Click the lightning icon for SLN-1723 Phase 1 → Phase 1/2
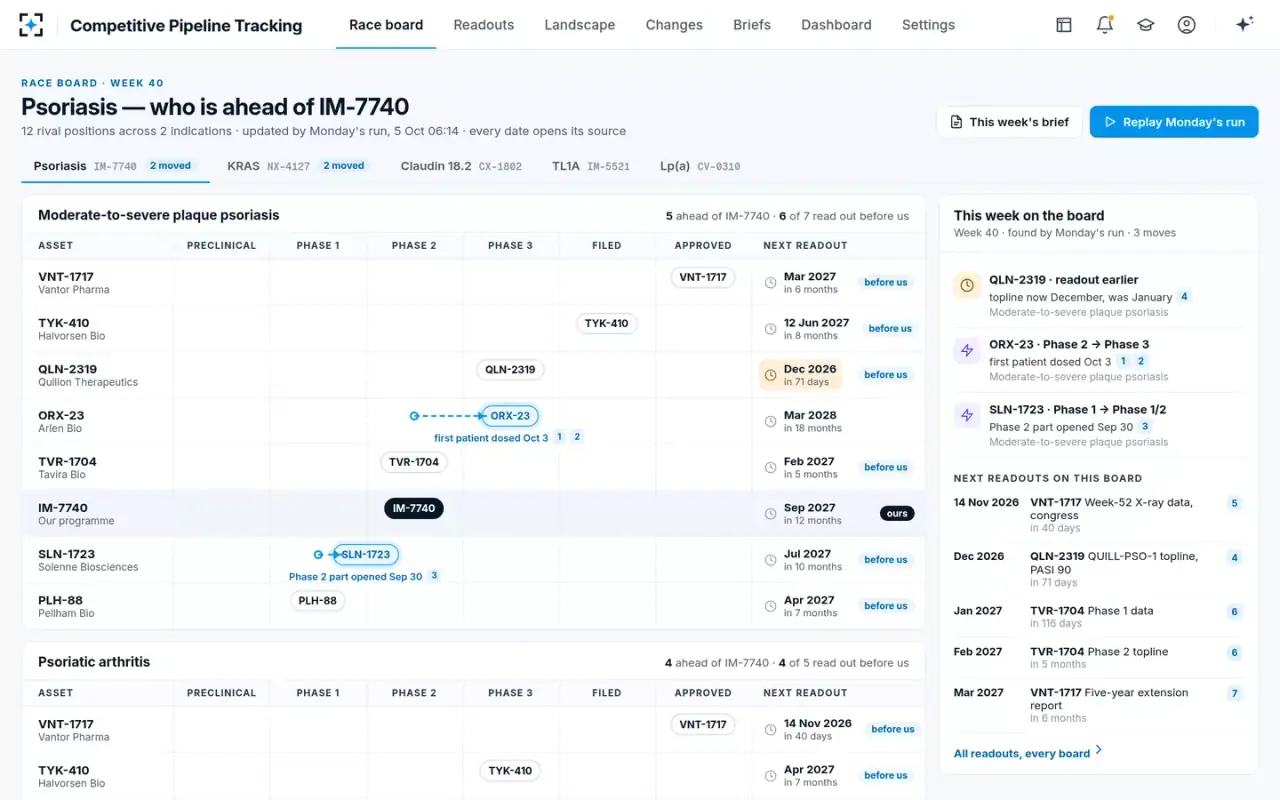This screenshot has height=800, width=1280. coord(967,416)
